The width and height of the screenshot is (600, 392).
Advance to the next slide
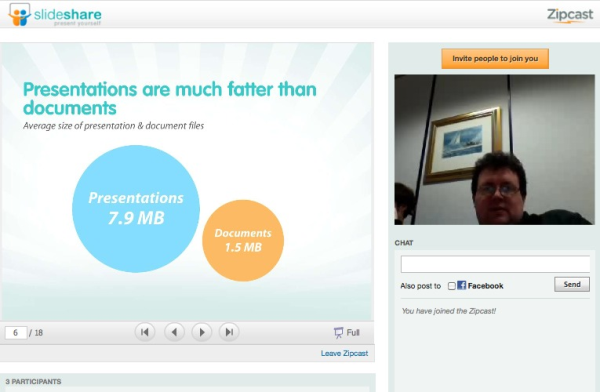pyautogui.click(x=202, y=332)
